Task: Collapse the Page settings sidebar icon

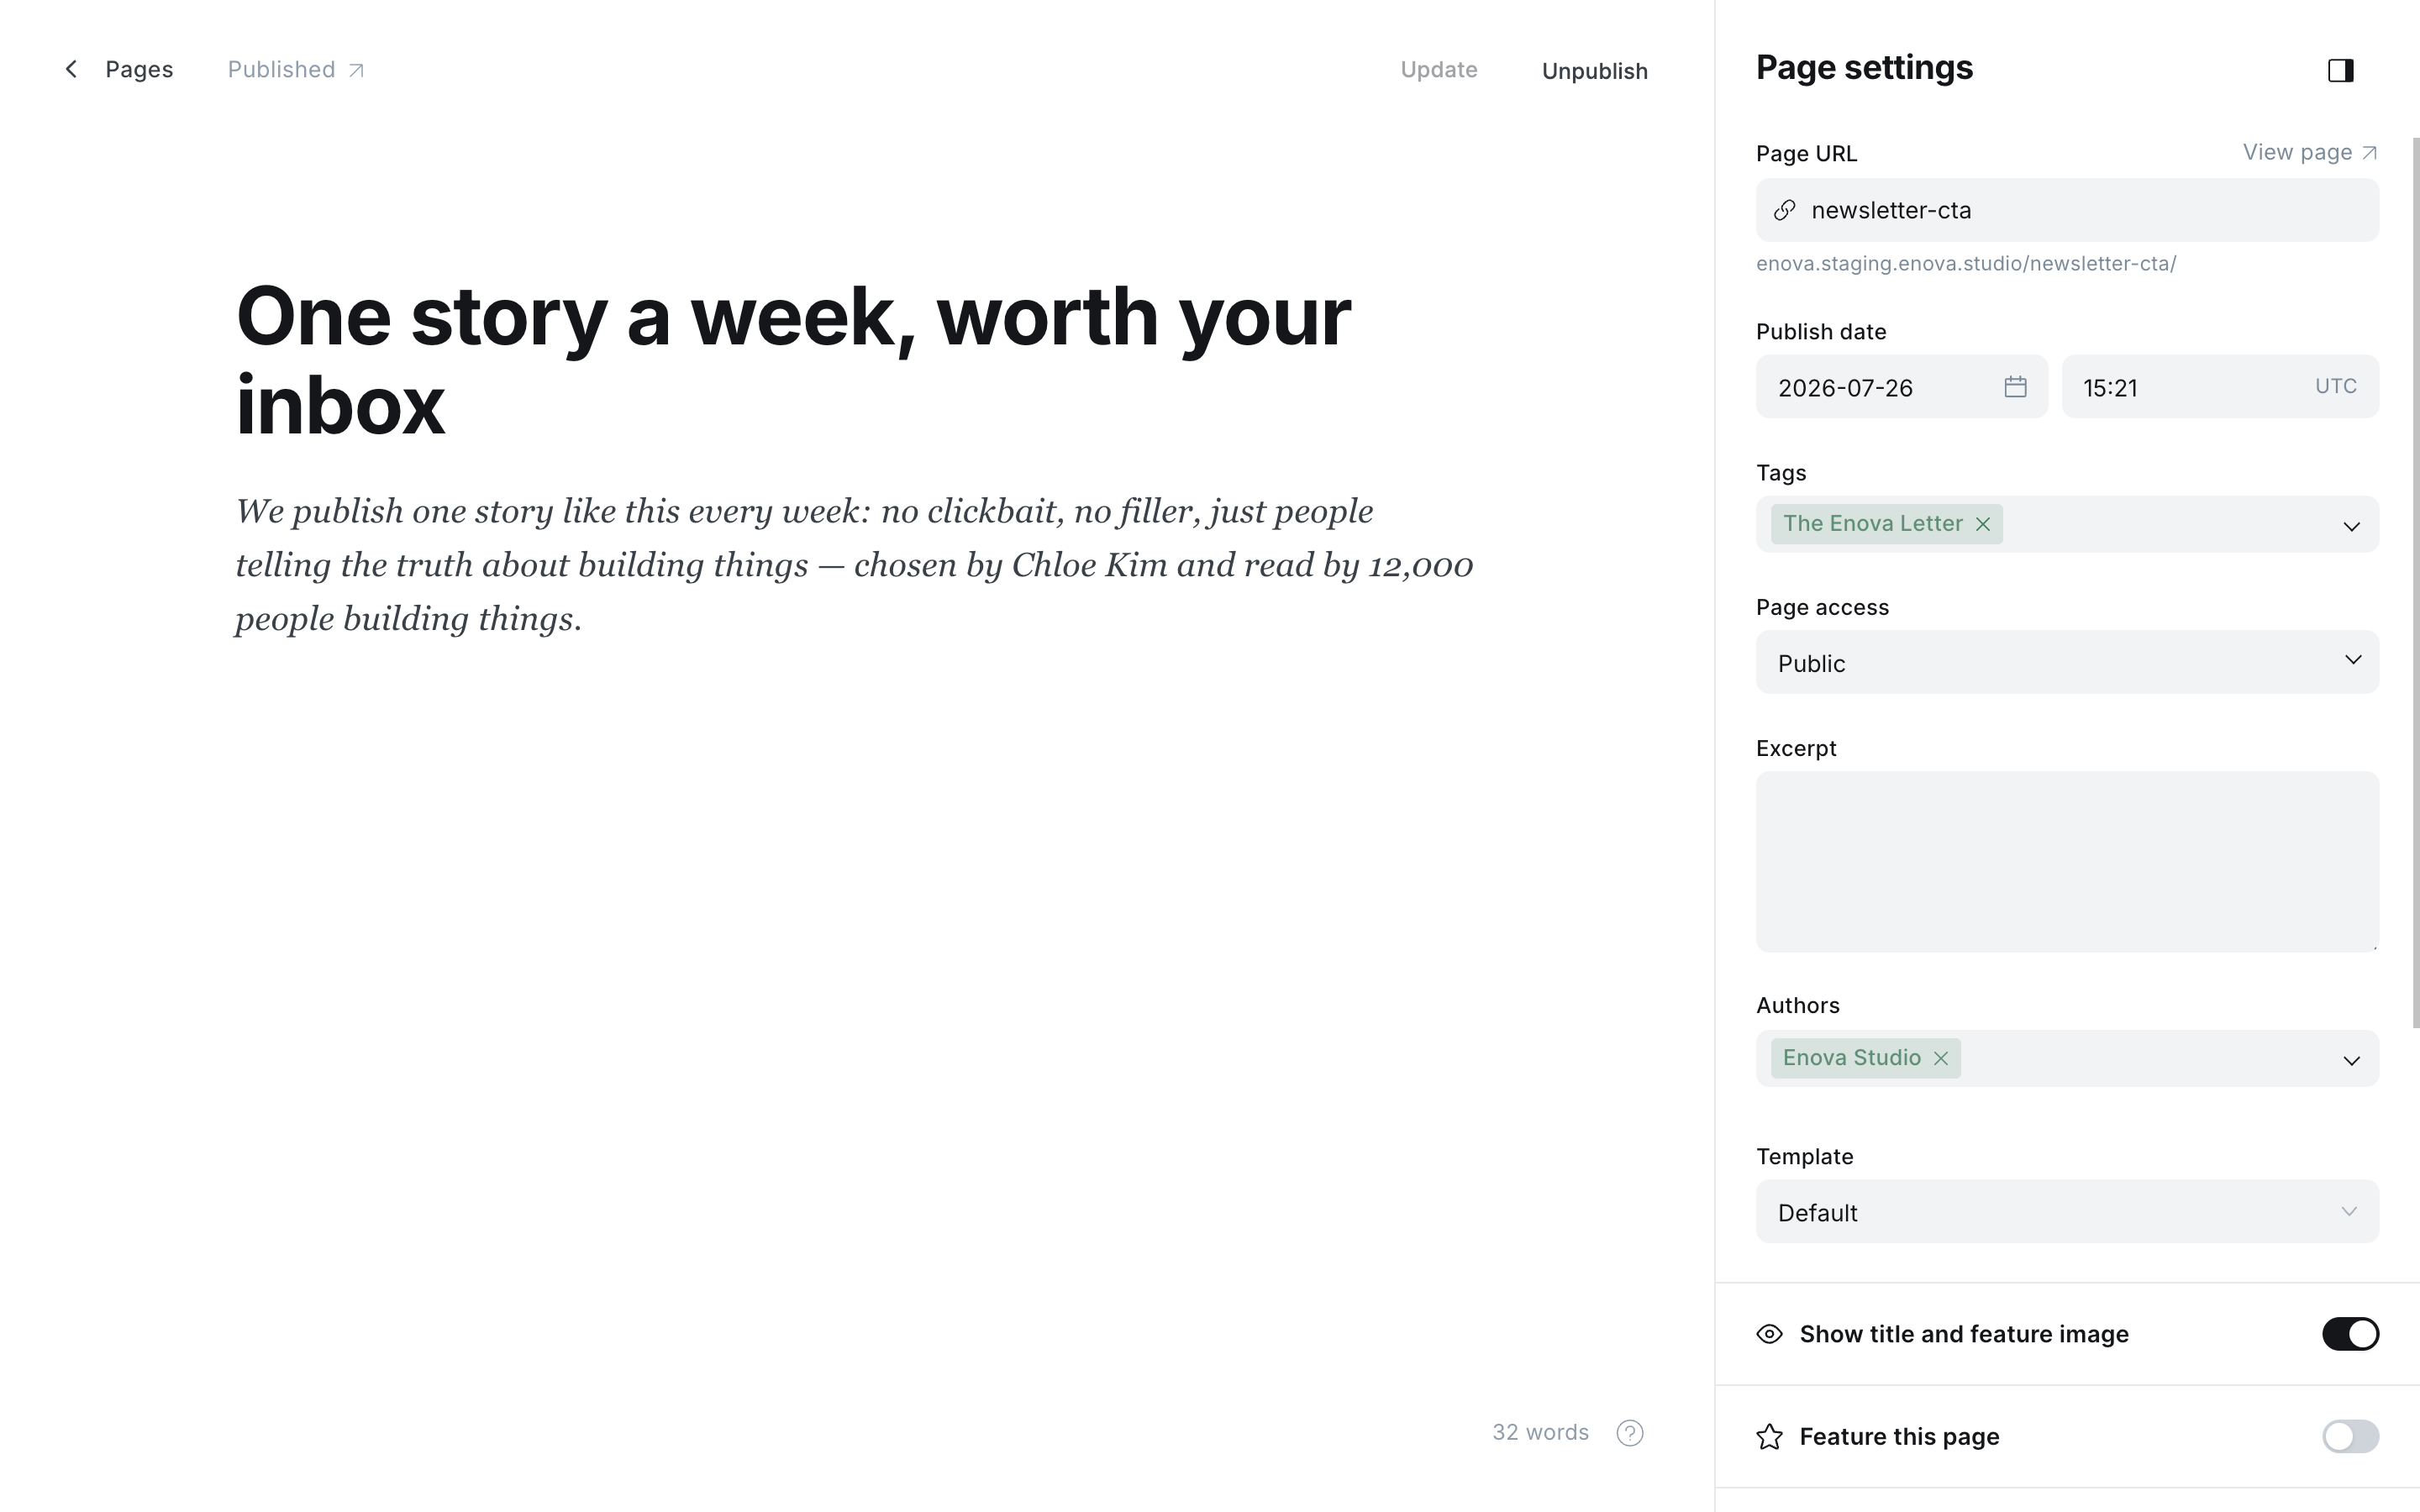Action: point(2340,70)
